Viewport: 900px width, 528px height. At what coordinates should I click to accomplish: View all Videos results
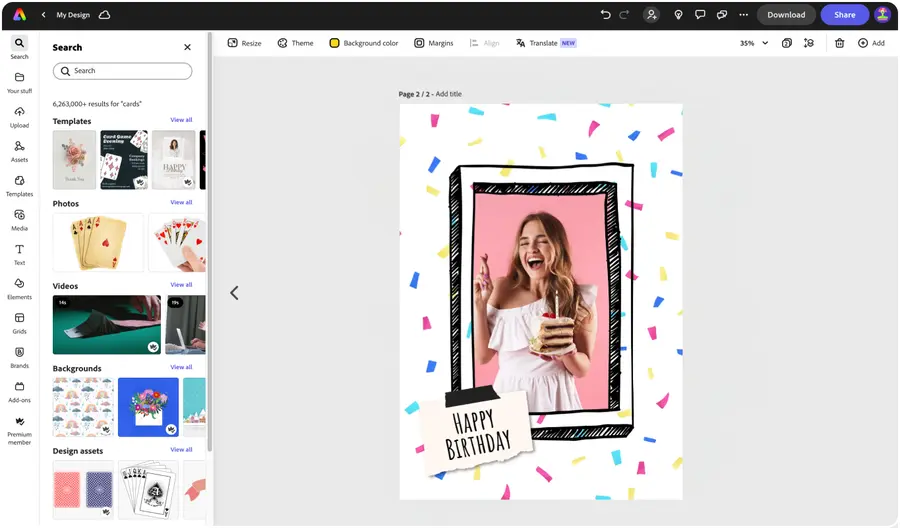pyautogui.click(x=181, y=285)
